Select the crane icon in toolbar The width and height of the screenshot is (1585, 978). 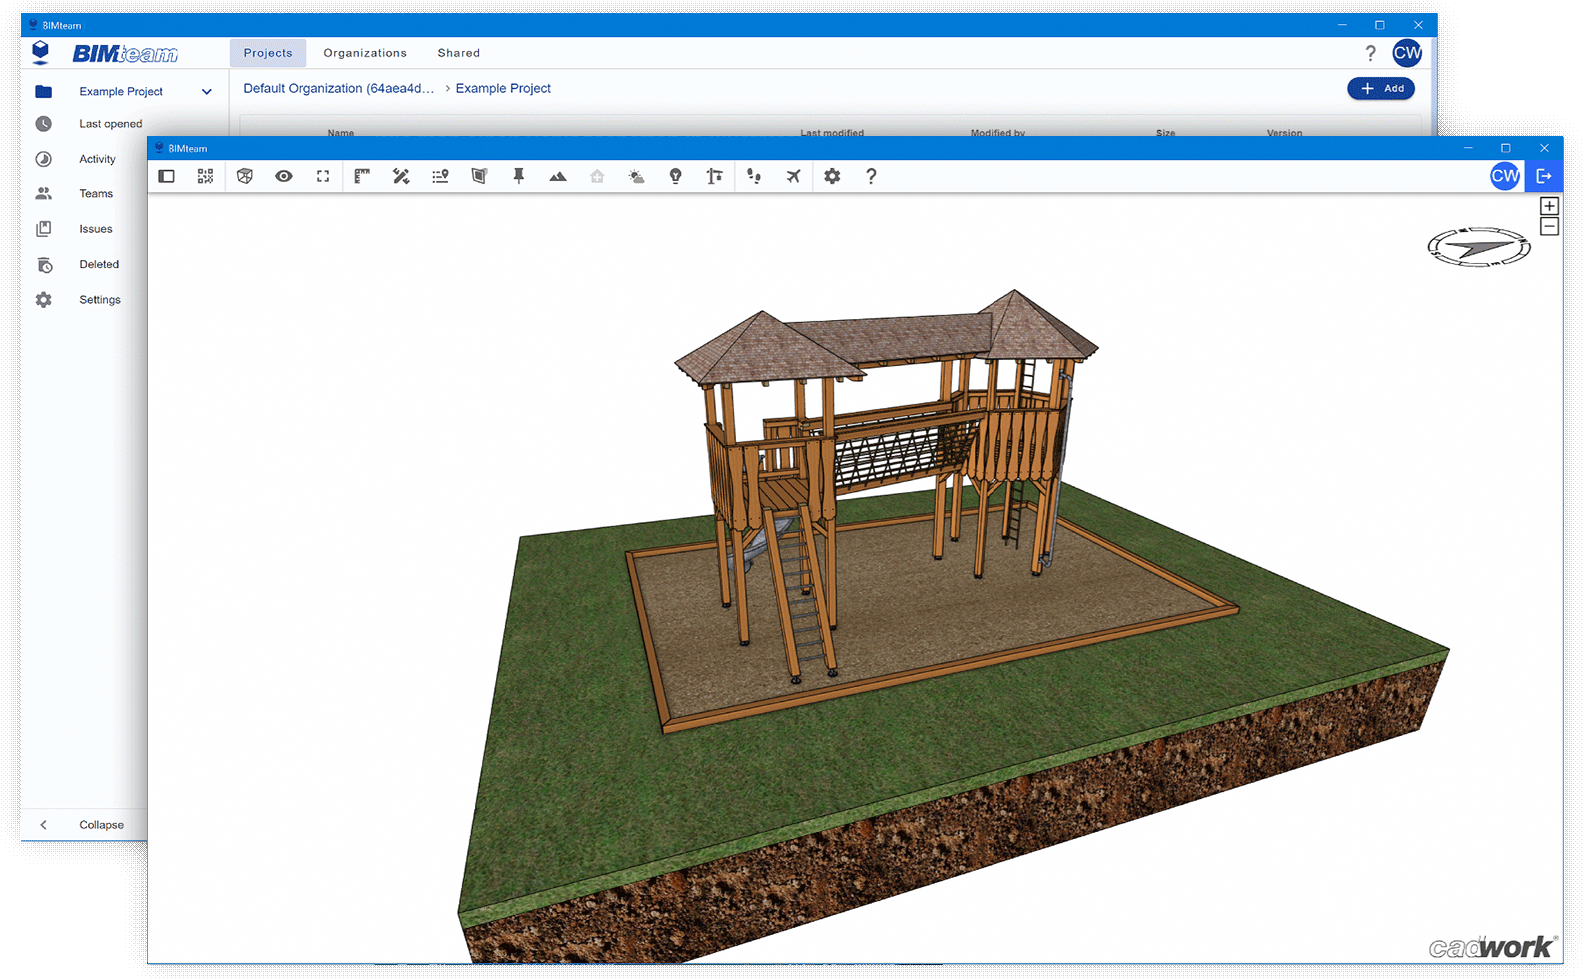click(714, 176)
